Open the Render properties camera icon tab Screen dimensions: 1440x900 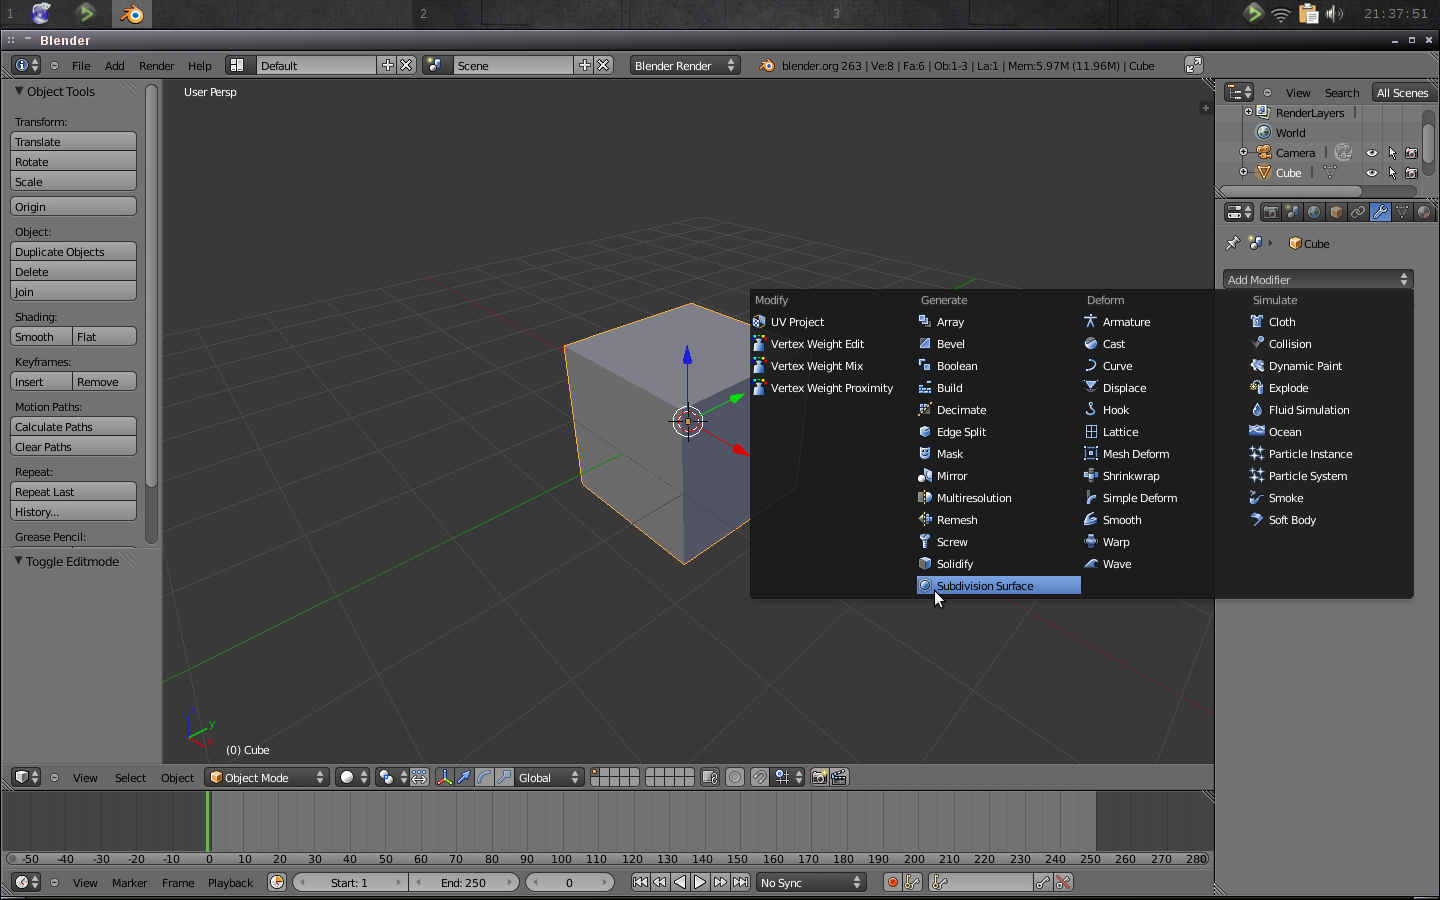[x=1271, y=211]
